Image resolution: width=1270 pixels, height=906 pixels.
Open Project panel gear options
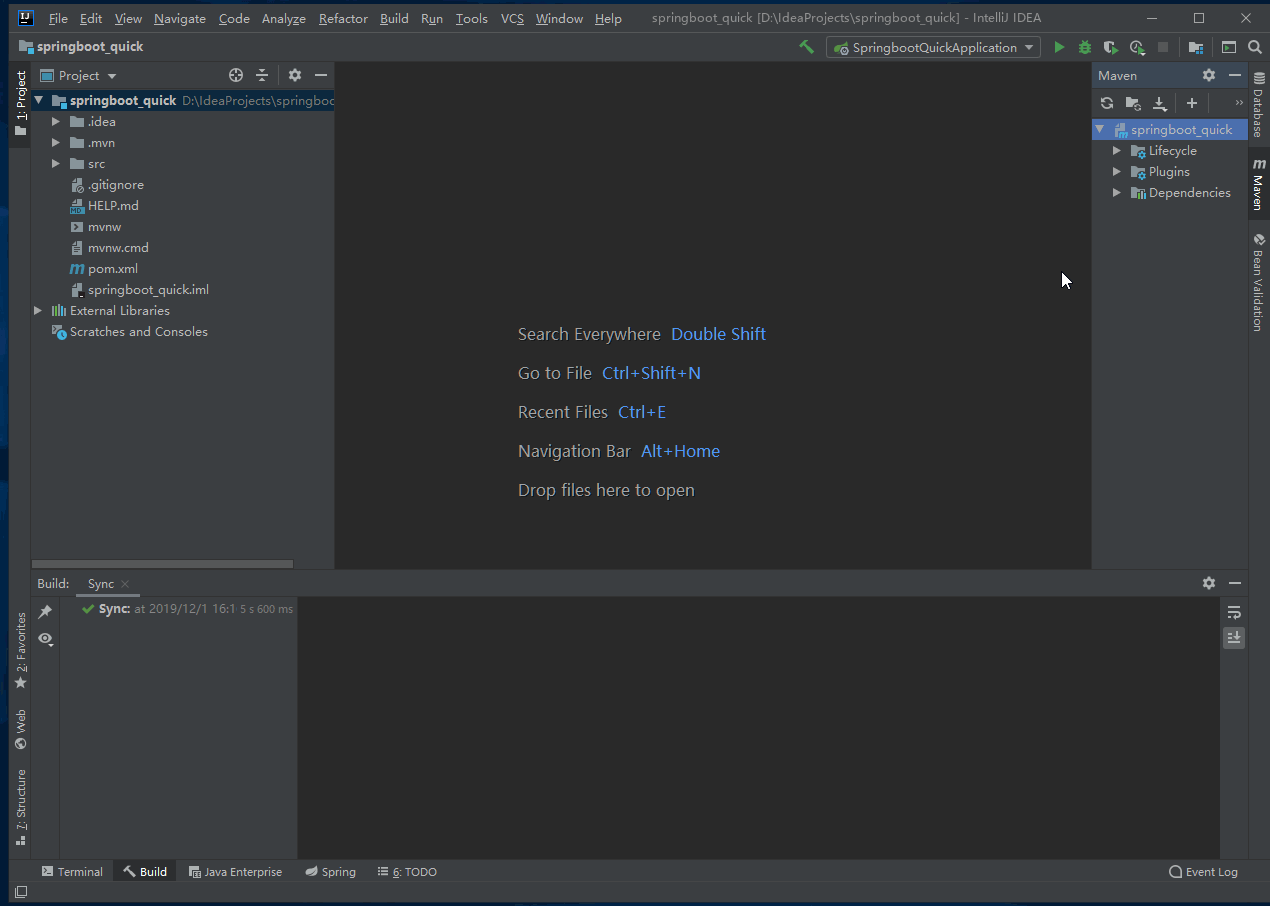coord(295,75)
